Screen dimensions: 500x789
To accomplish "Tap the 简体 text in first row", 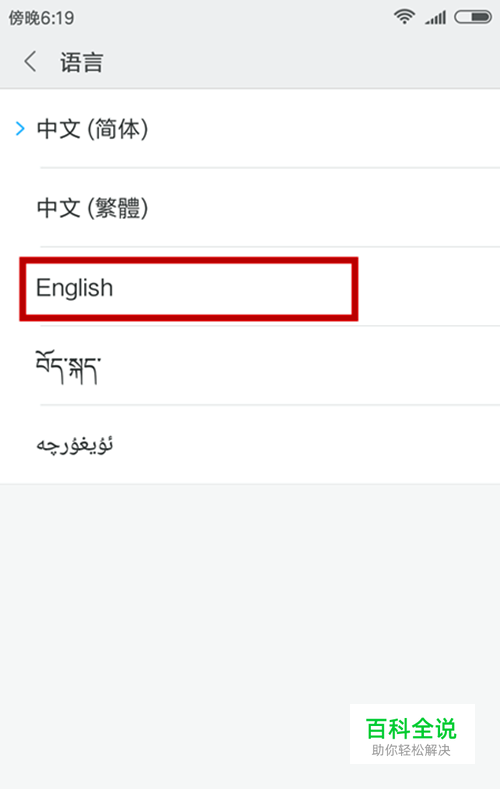I will [118, 129].
